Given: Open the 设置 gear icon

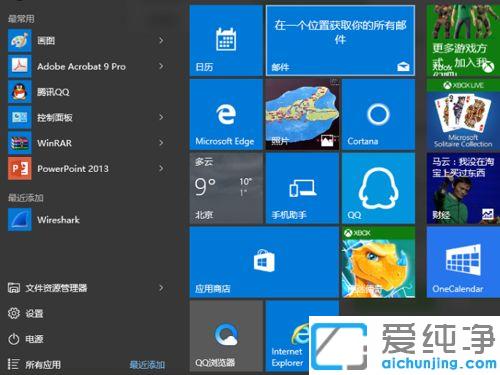Looking at the screenshot, I should 14,313.
